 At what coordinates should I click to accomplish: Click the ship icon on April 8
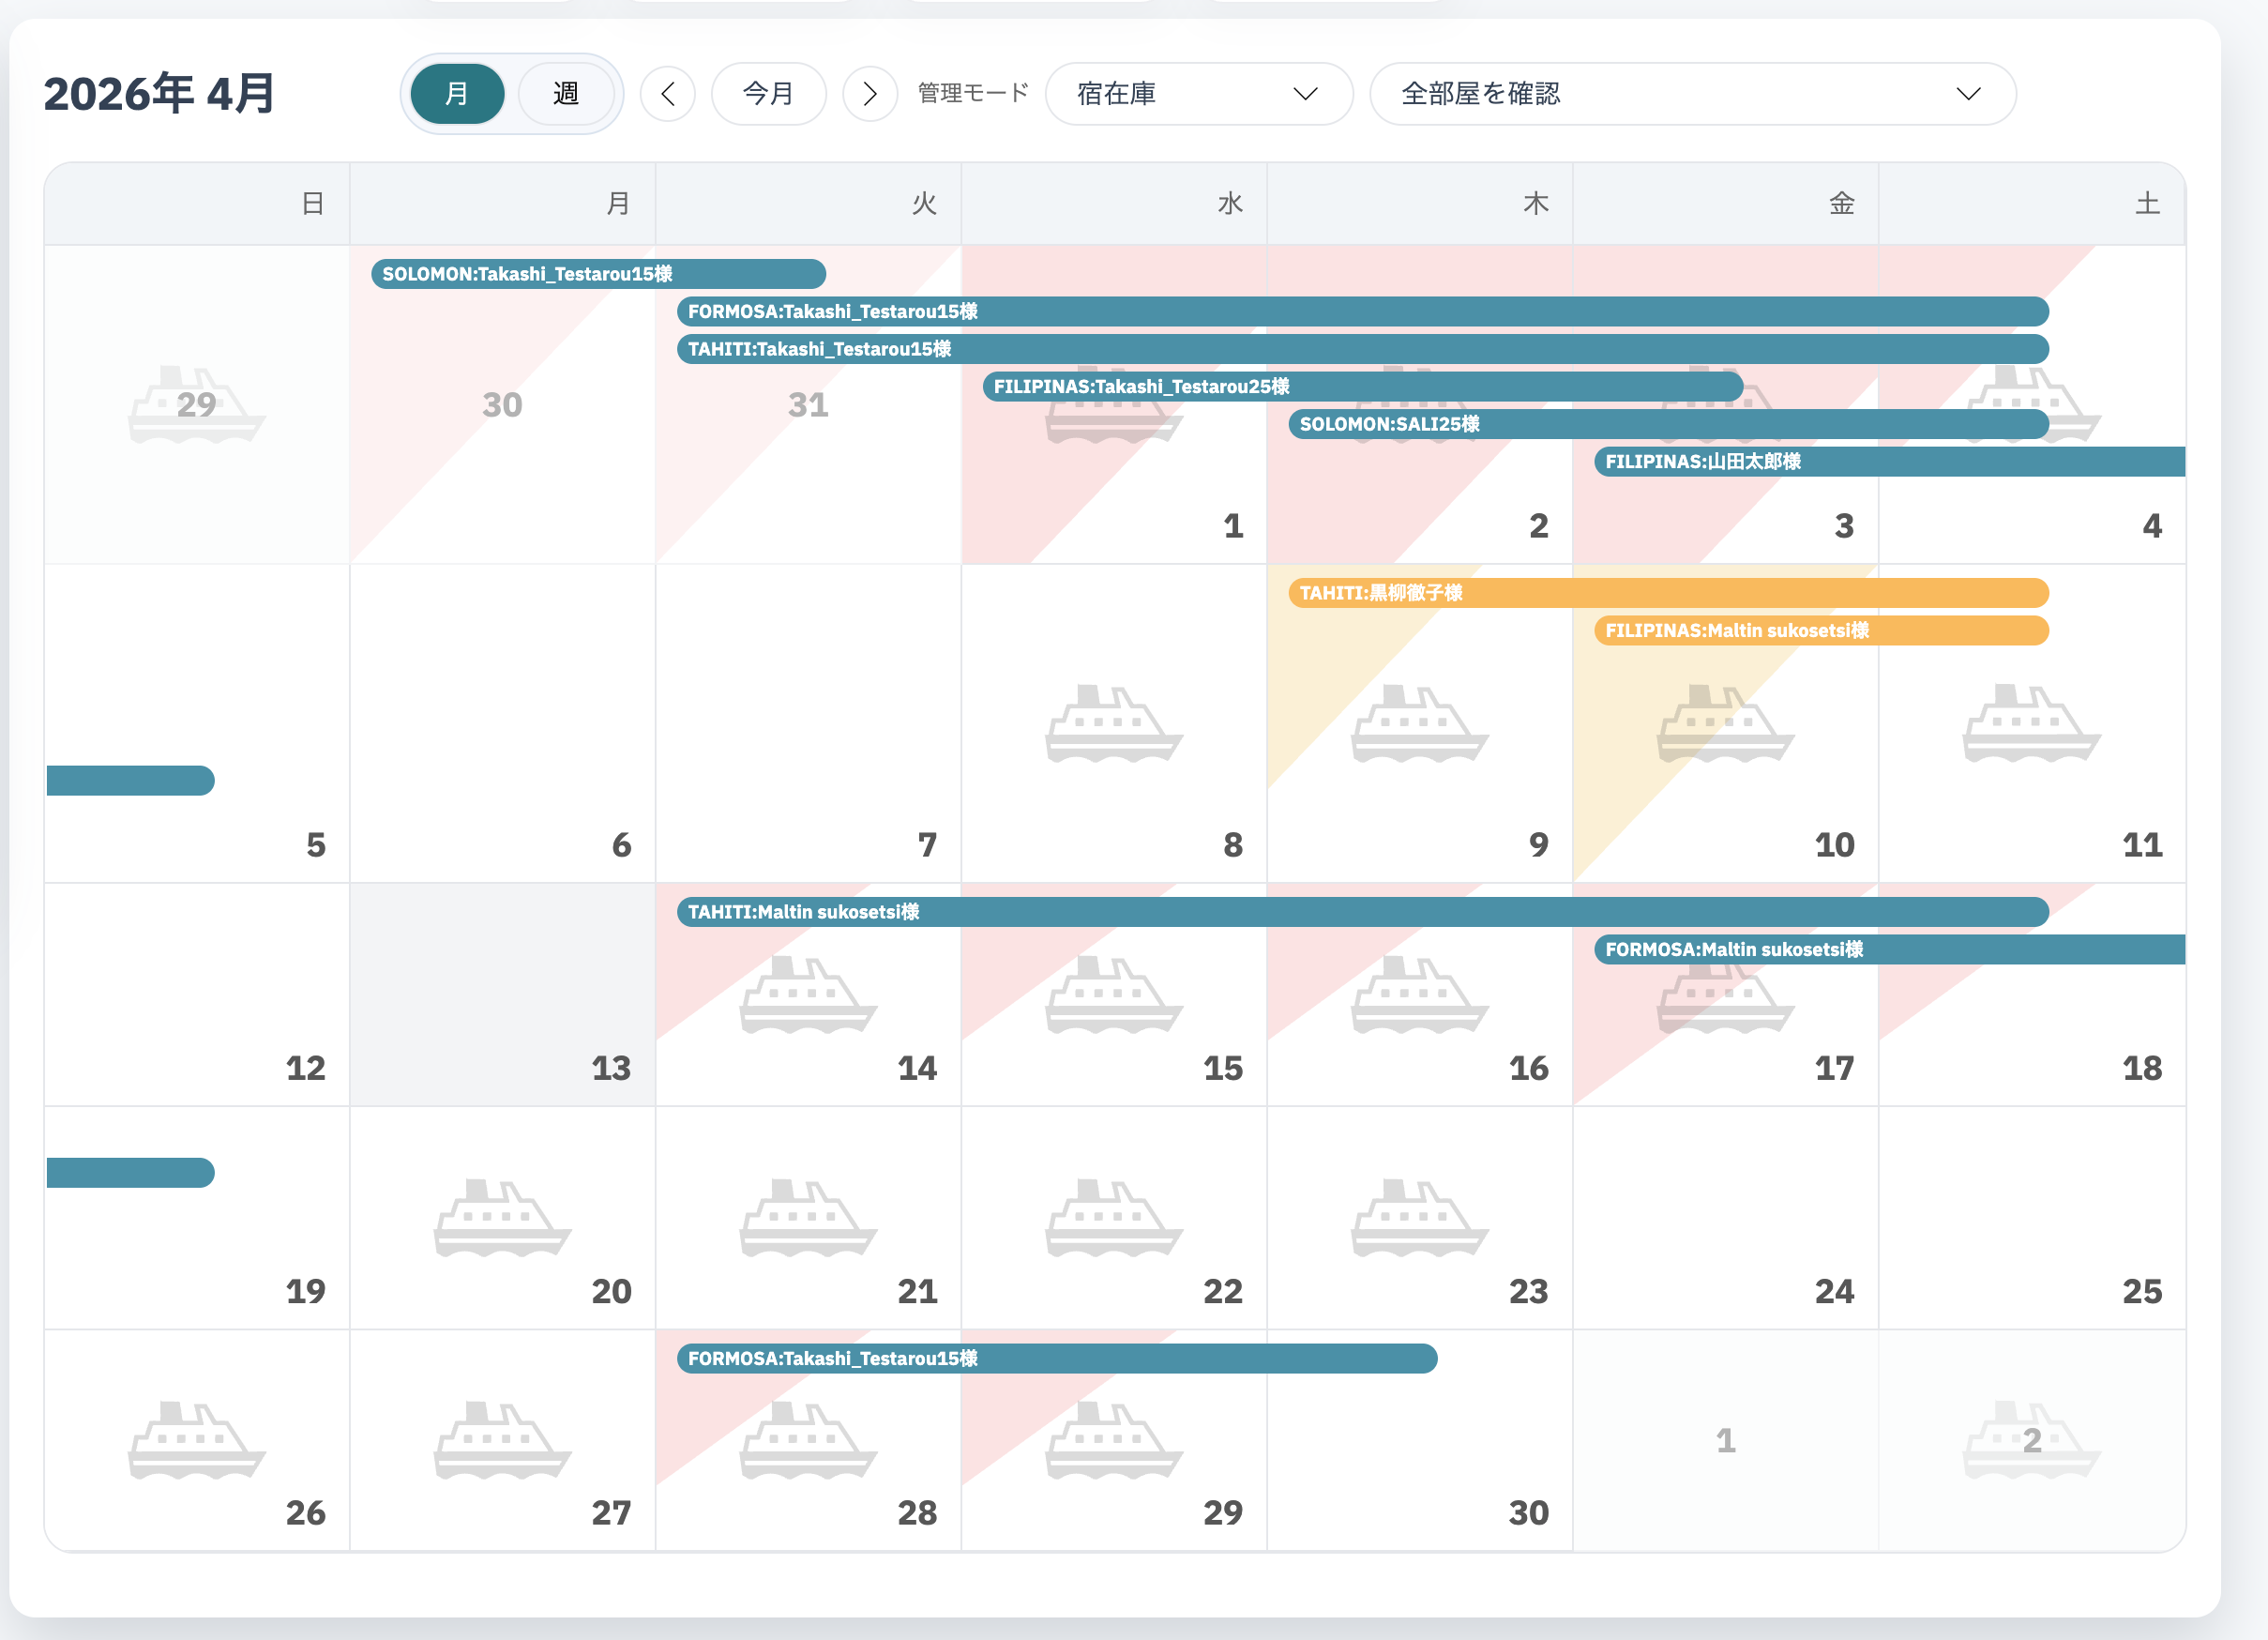[1114, 723]
